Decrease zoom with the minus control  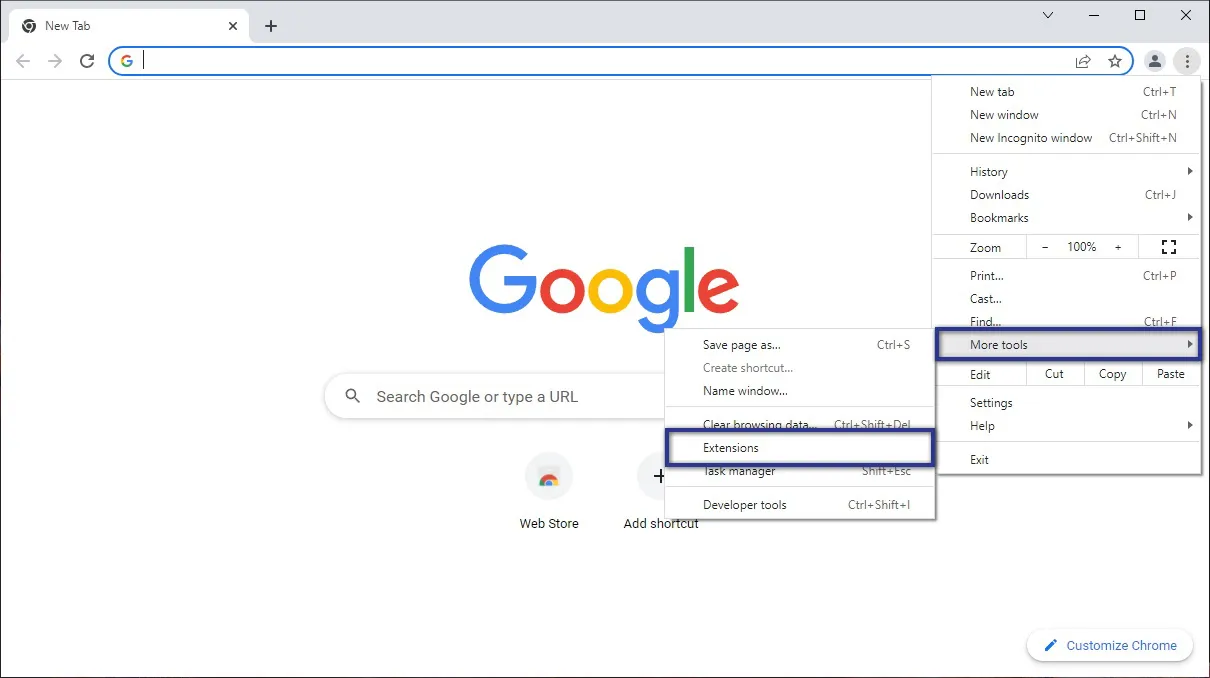coord(1044,246)
